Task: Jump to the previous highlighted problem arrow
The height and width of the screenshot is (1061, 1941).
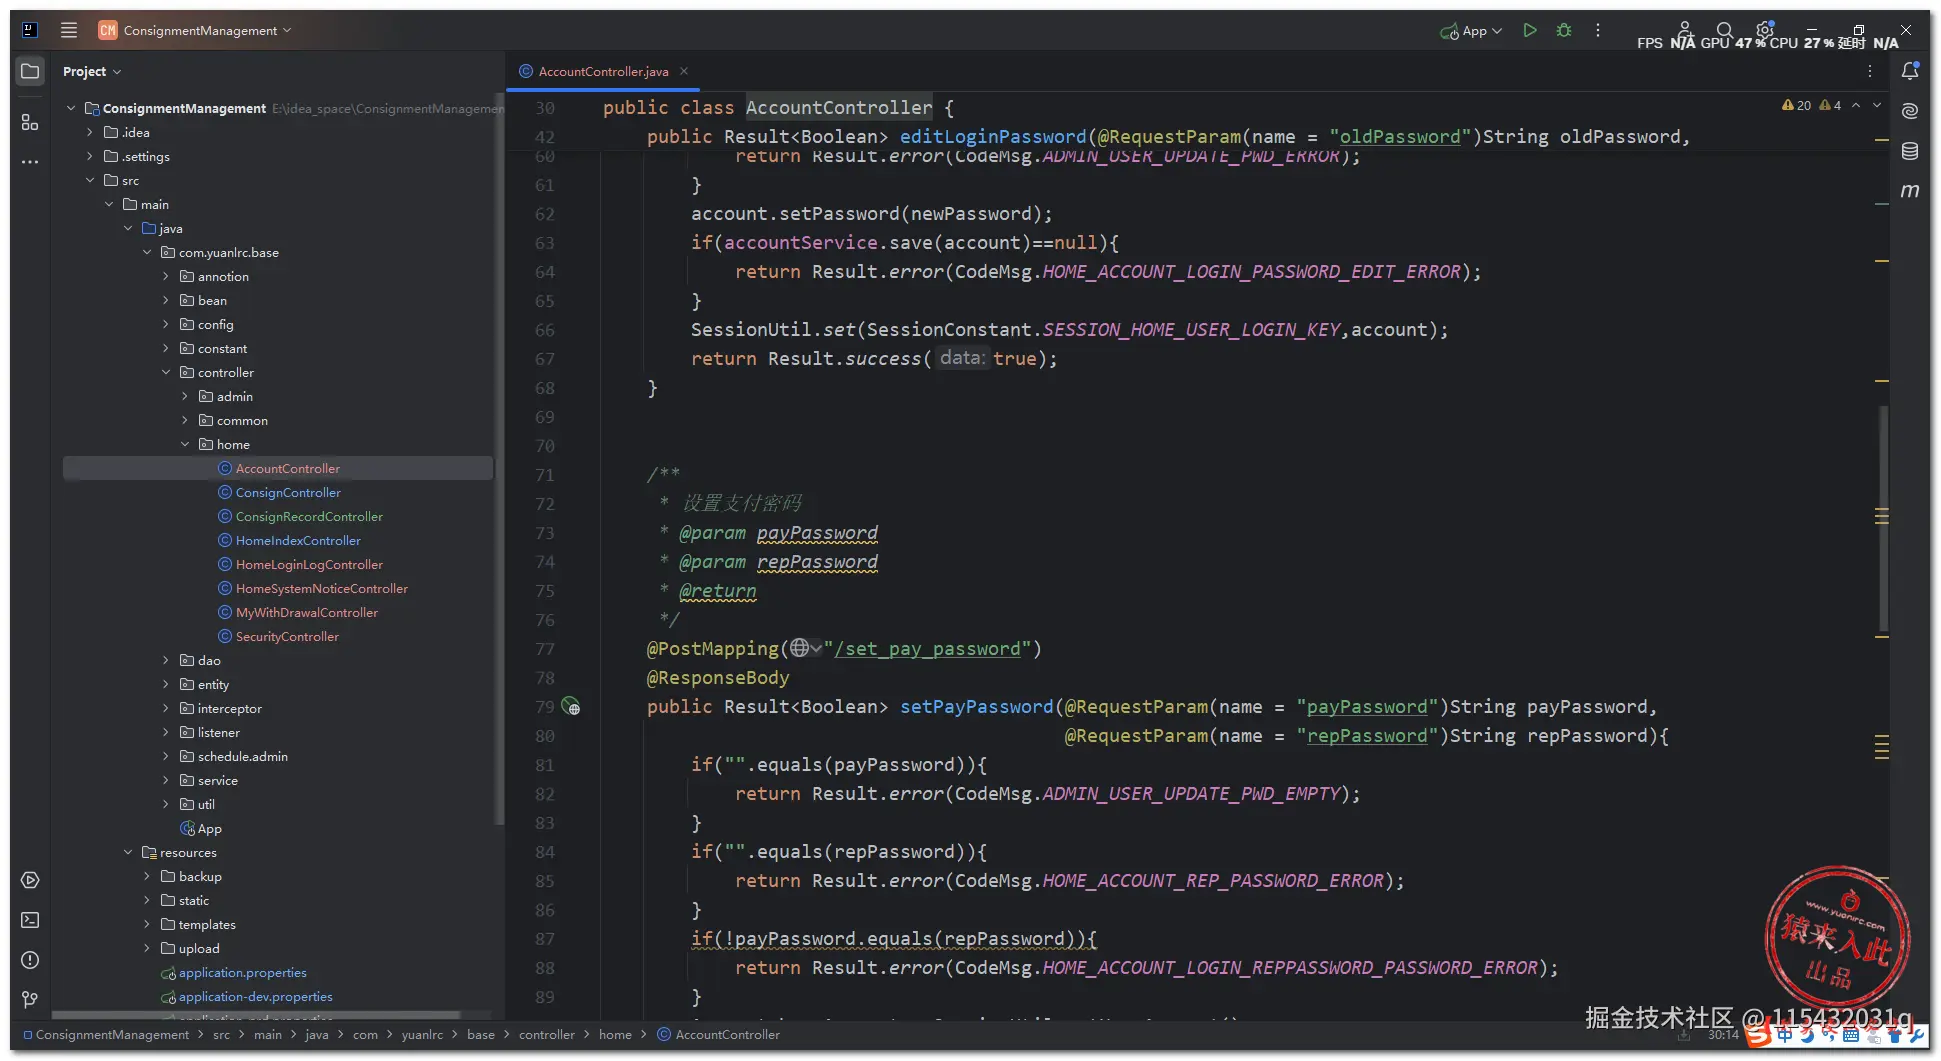Action: point(1856,105)
